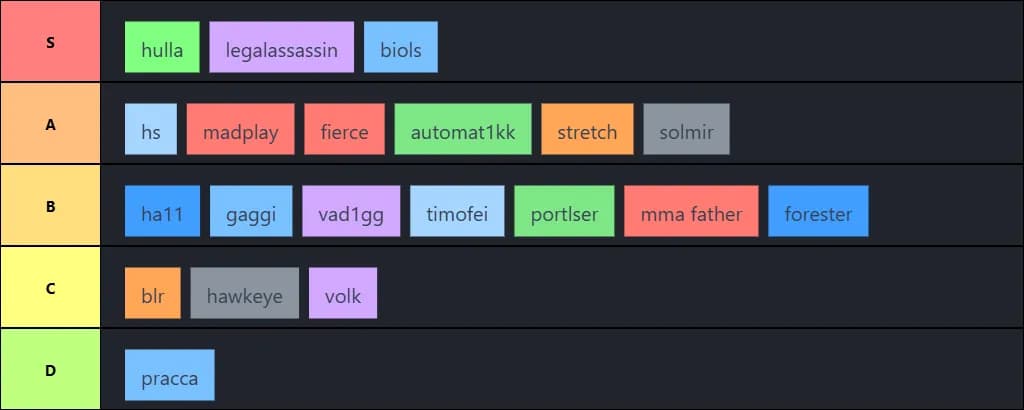
Task: Select the green D tier label
Action: [x=50, y=370]
